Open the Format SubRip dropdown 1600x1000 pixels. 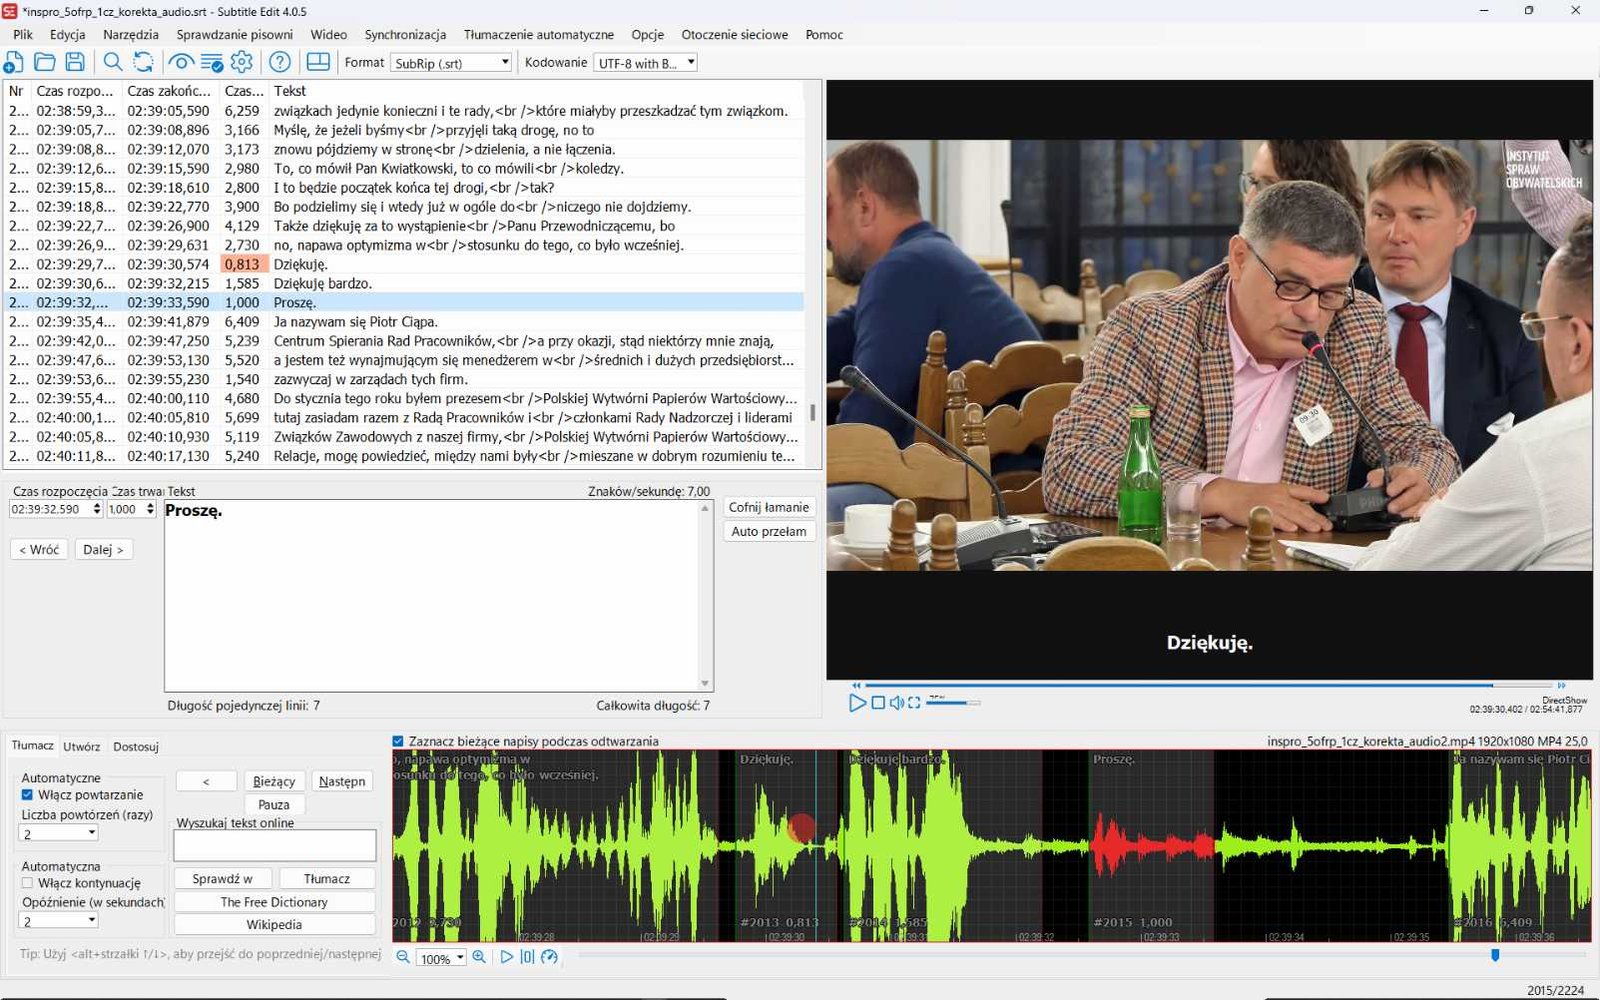tap(451, 62)
